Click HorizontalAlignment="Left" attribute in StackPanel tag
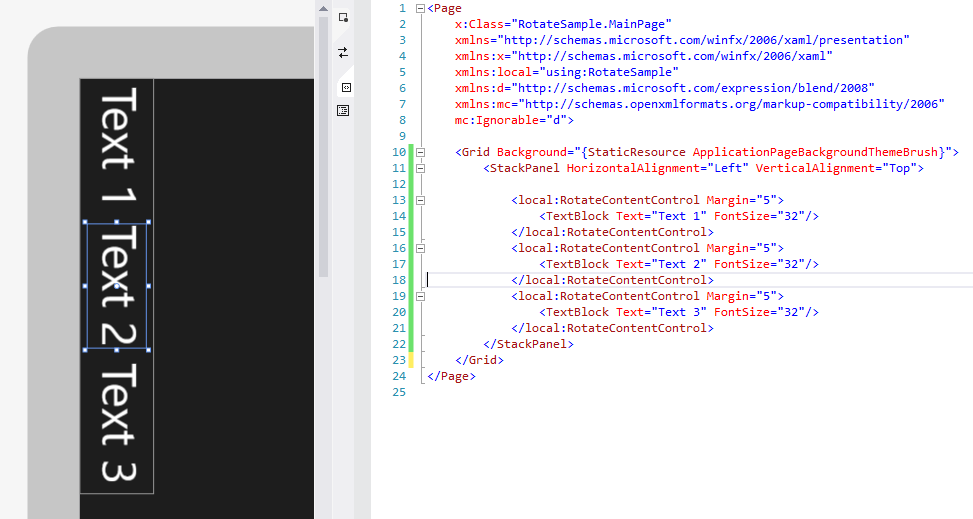 pyautogui.click(x=657, y=168)
